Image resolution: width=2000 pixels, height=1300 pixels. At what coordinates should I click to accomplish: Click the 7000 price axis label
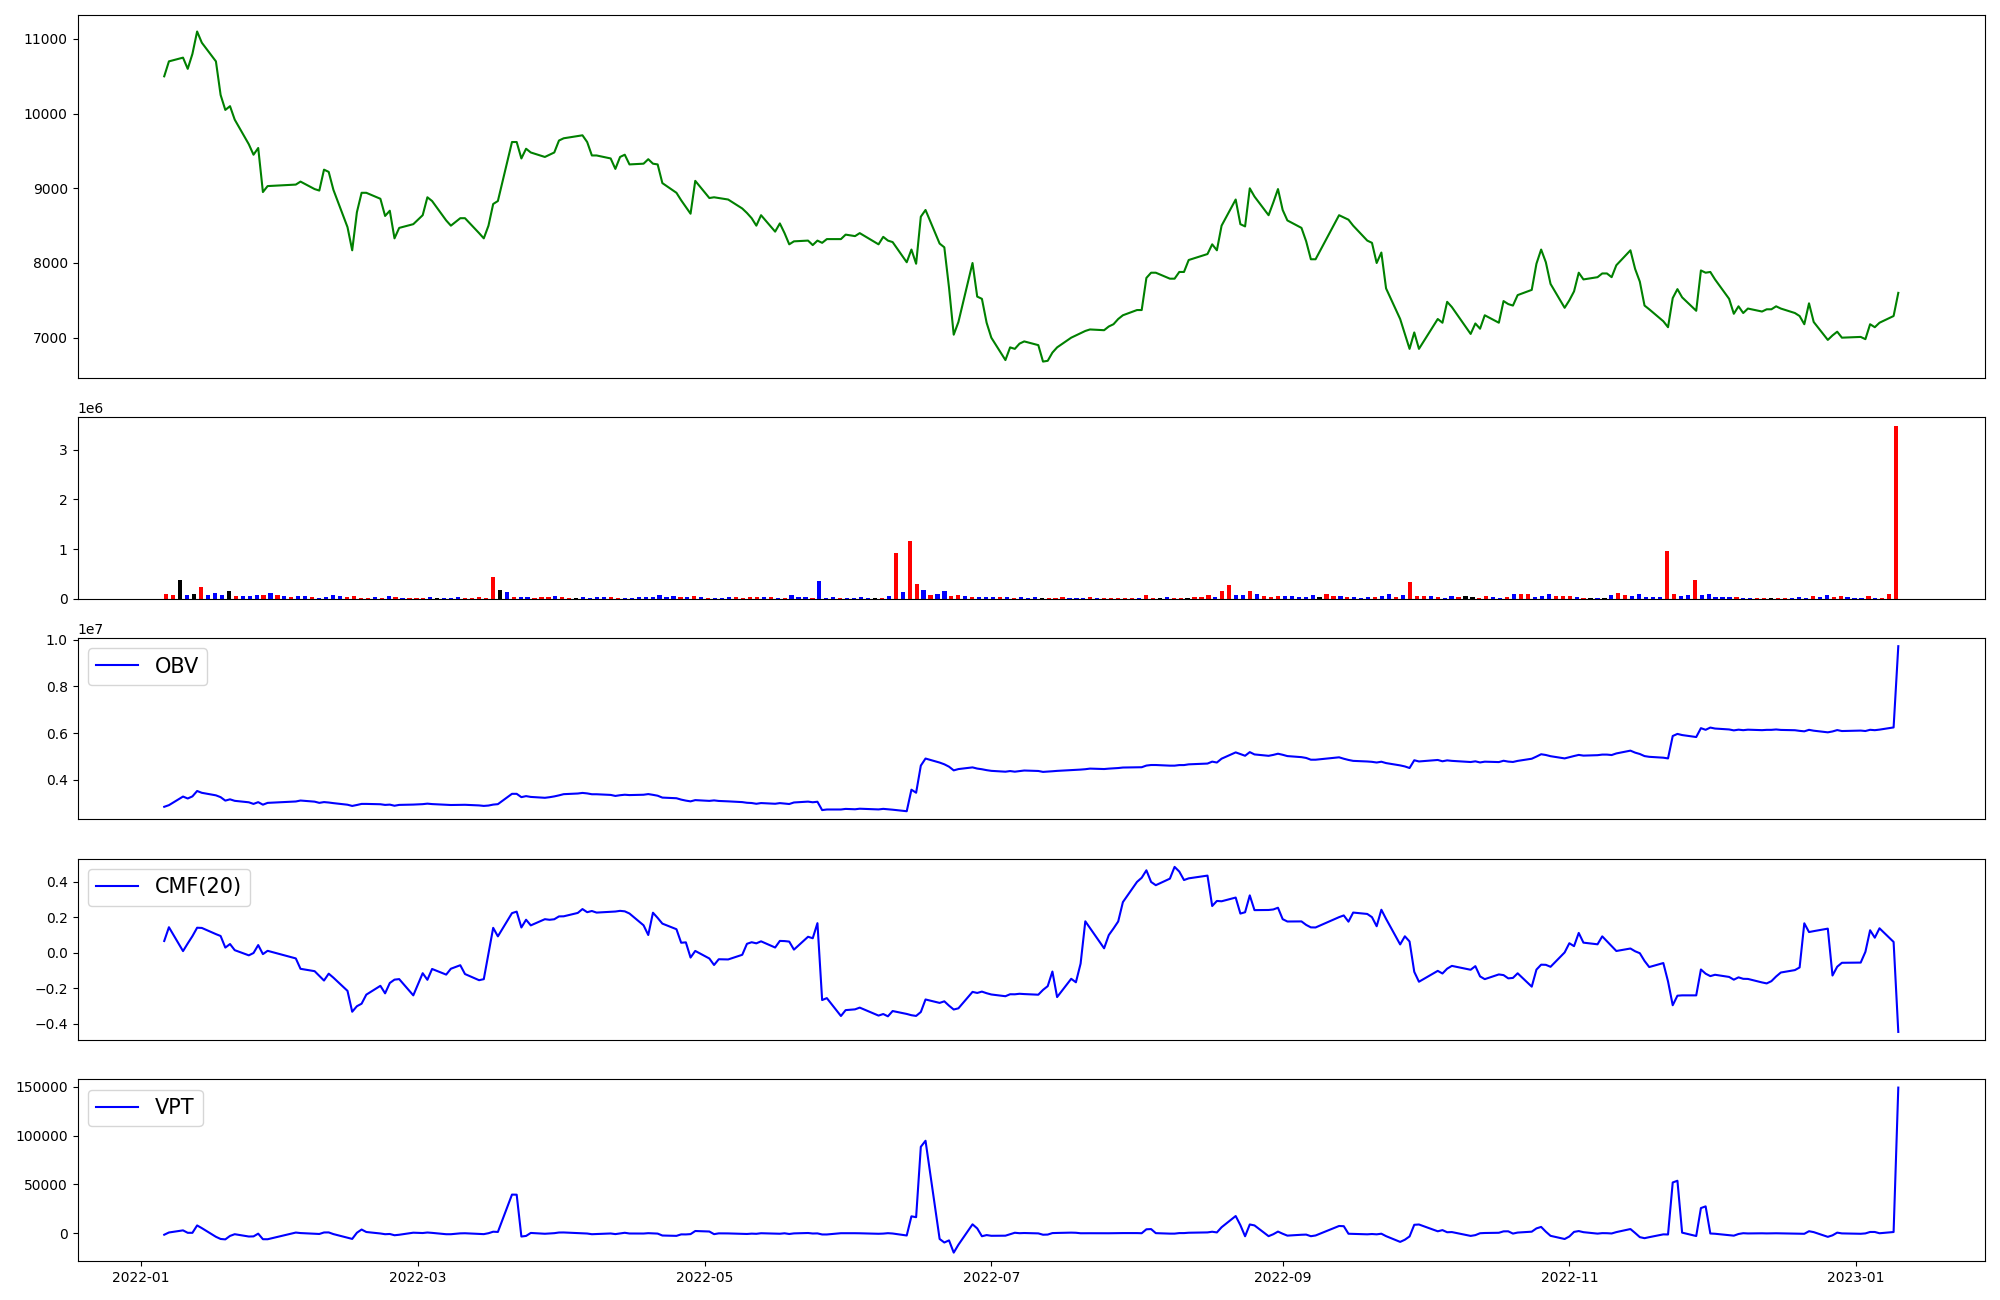click(x=49, y=339)
